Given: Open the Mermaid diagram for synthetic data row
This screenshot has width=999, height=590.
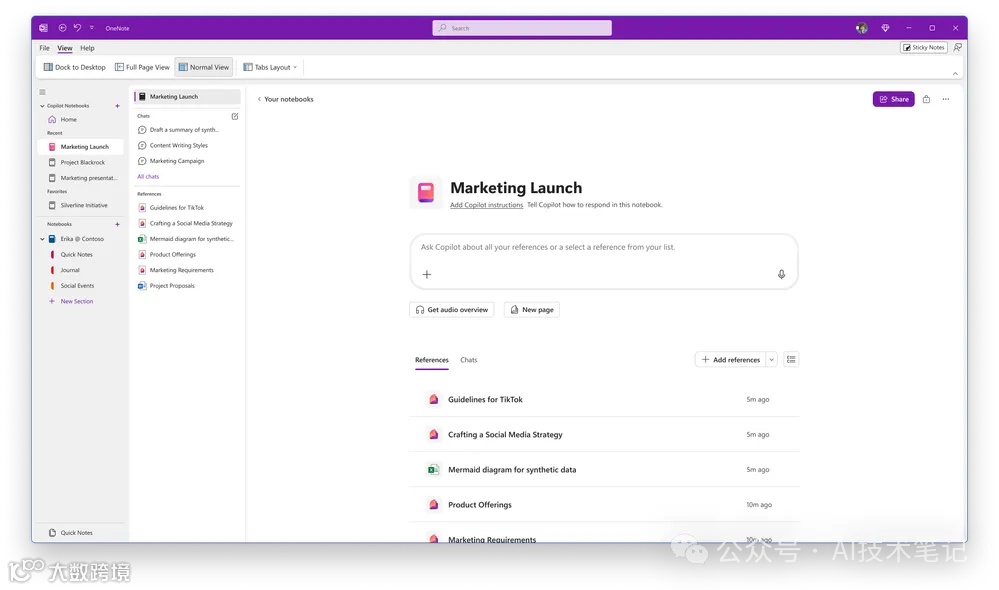Looking at the screenshot, I should point(604,470).
